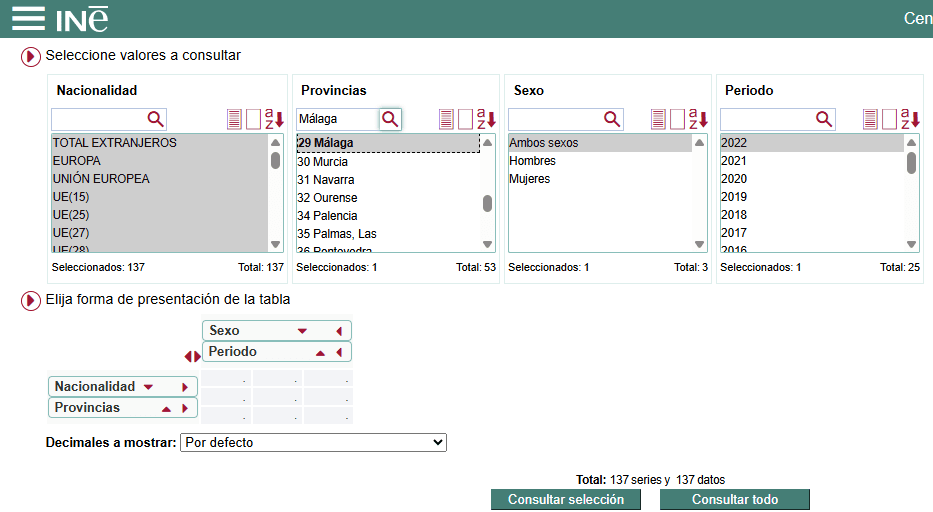Image resolution: width=933 pixels, height=512 pixels.
Task: Select 30 Murcia in Provincias list
Action: [x=323, y=162]
